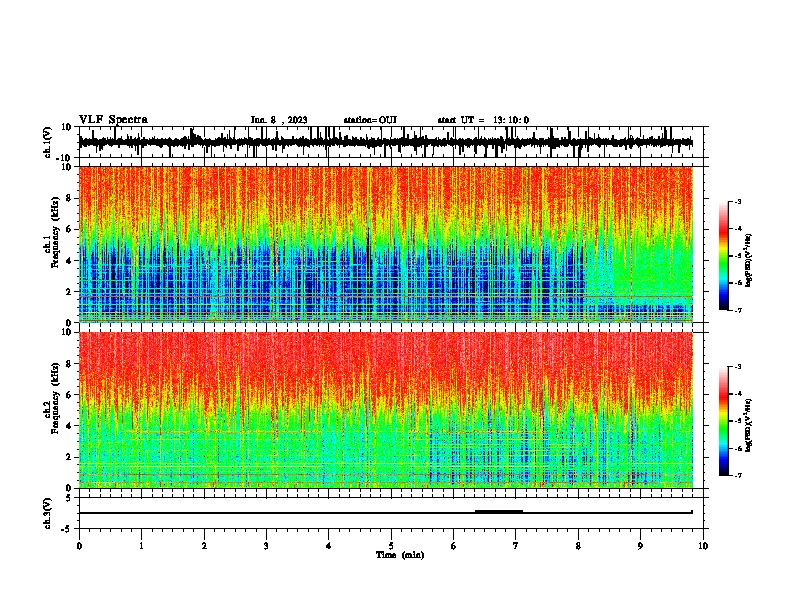792x612 pixels.
Task: Click the ch.2 "Frequency (kHz)" axis label
Action: coord(55,398)
